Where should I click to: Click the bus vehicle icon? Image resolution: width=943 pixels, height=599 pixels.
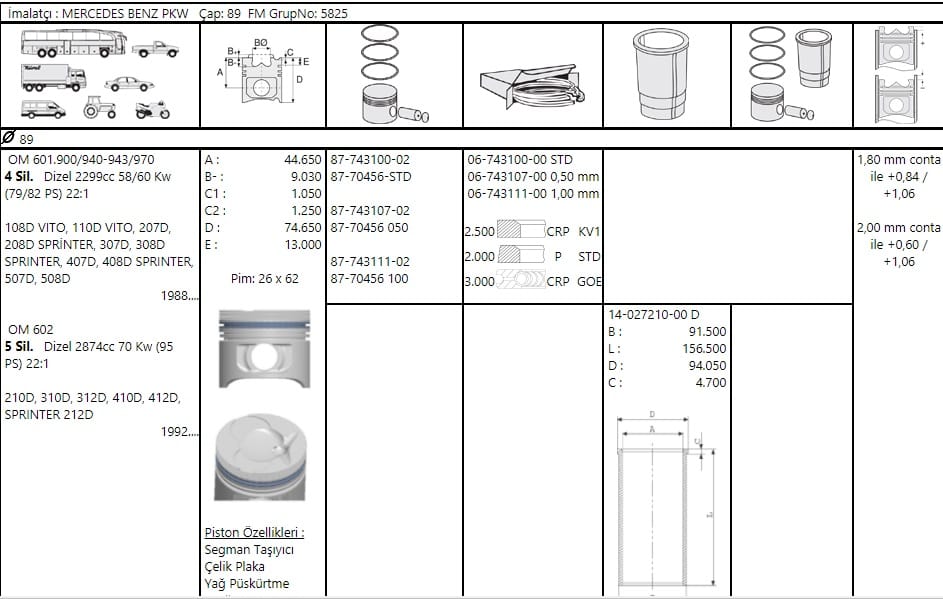(73, 43)
